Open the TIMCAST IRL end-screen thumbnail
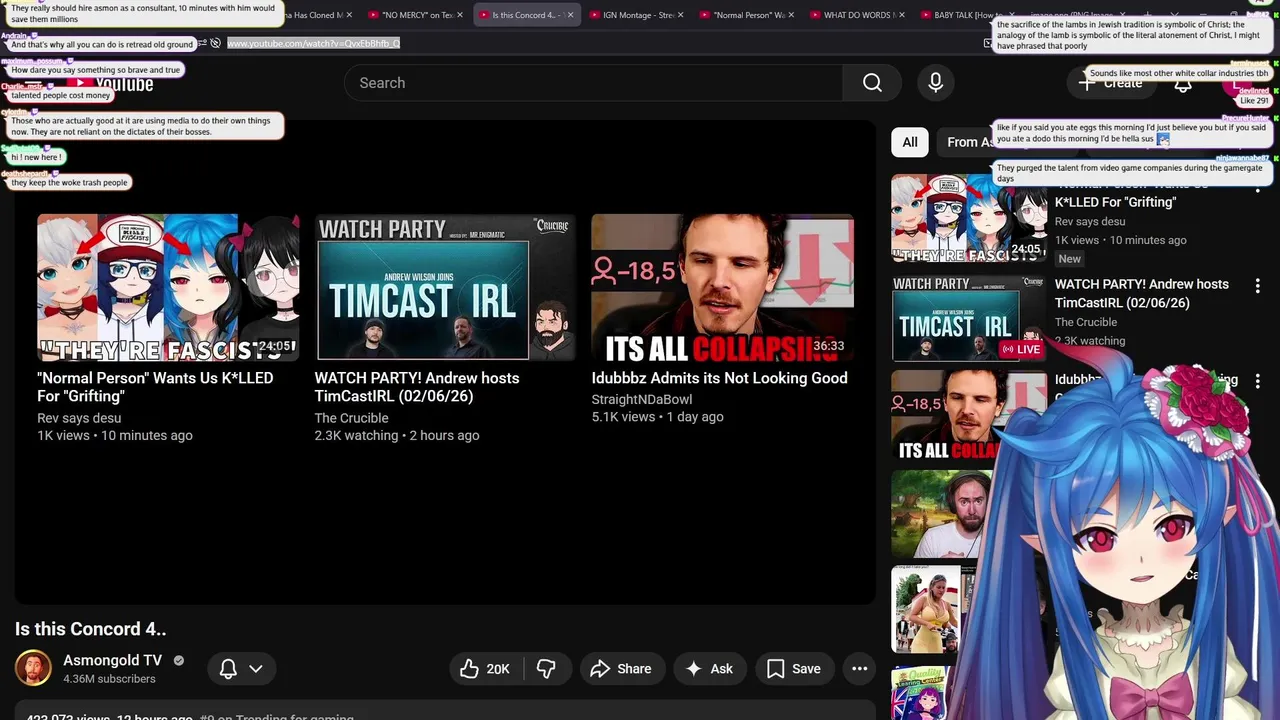Screen dimensions: 1280x720 pyautogui.click(x=445, y=287)
